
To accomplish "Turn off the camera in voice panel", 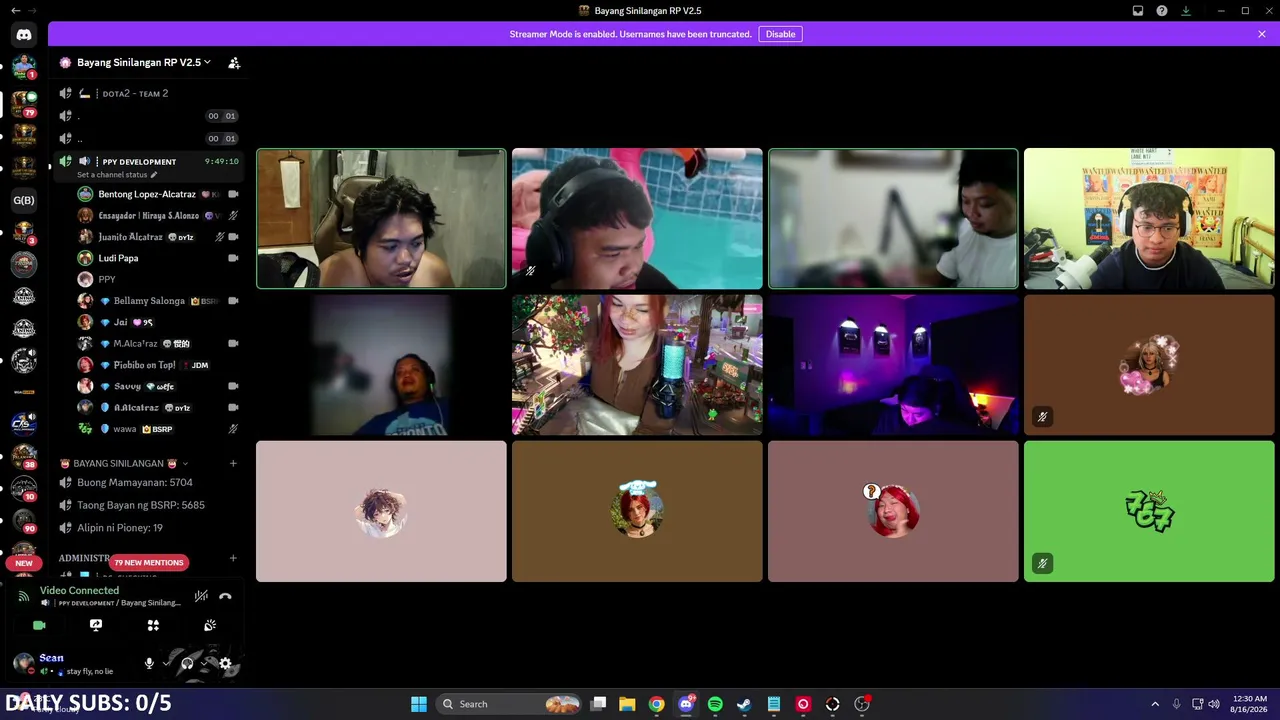I will (39, 625).
